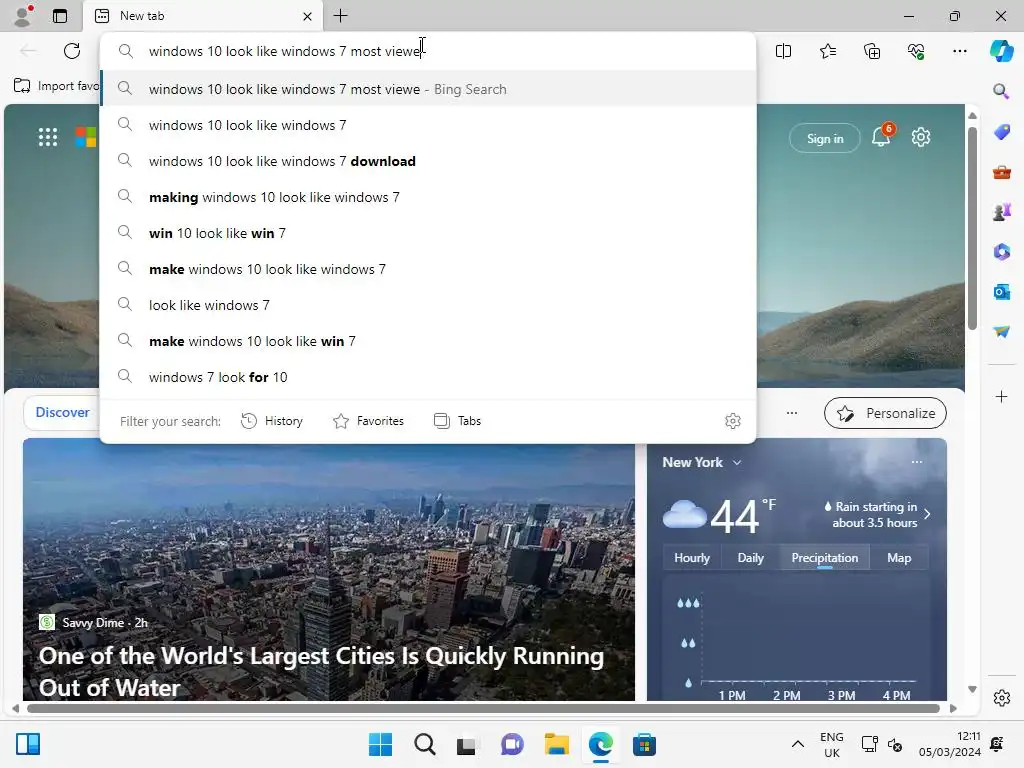Open the sidebar settings gear
This screenshot has height=768, width=1024.
[x=1001, y=698]
